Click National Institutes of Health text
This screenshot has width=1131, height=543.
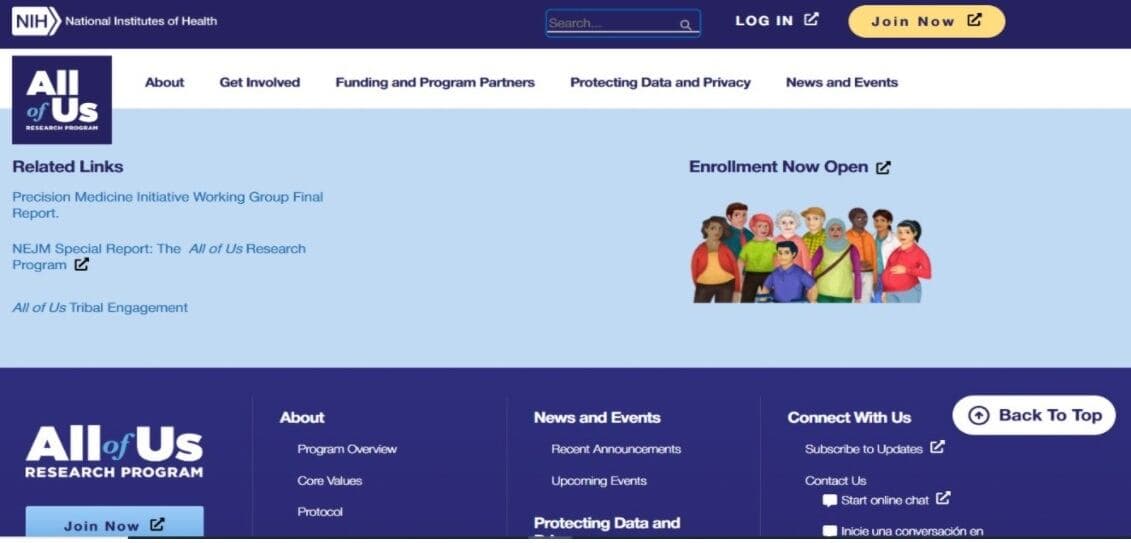pyautogui.click(x=141, y=22)
